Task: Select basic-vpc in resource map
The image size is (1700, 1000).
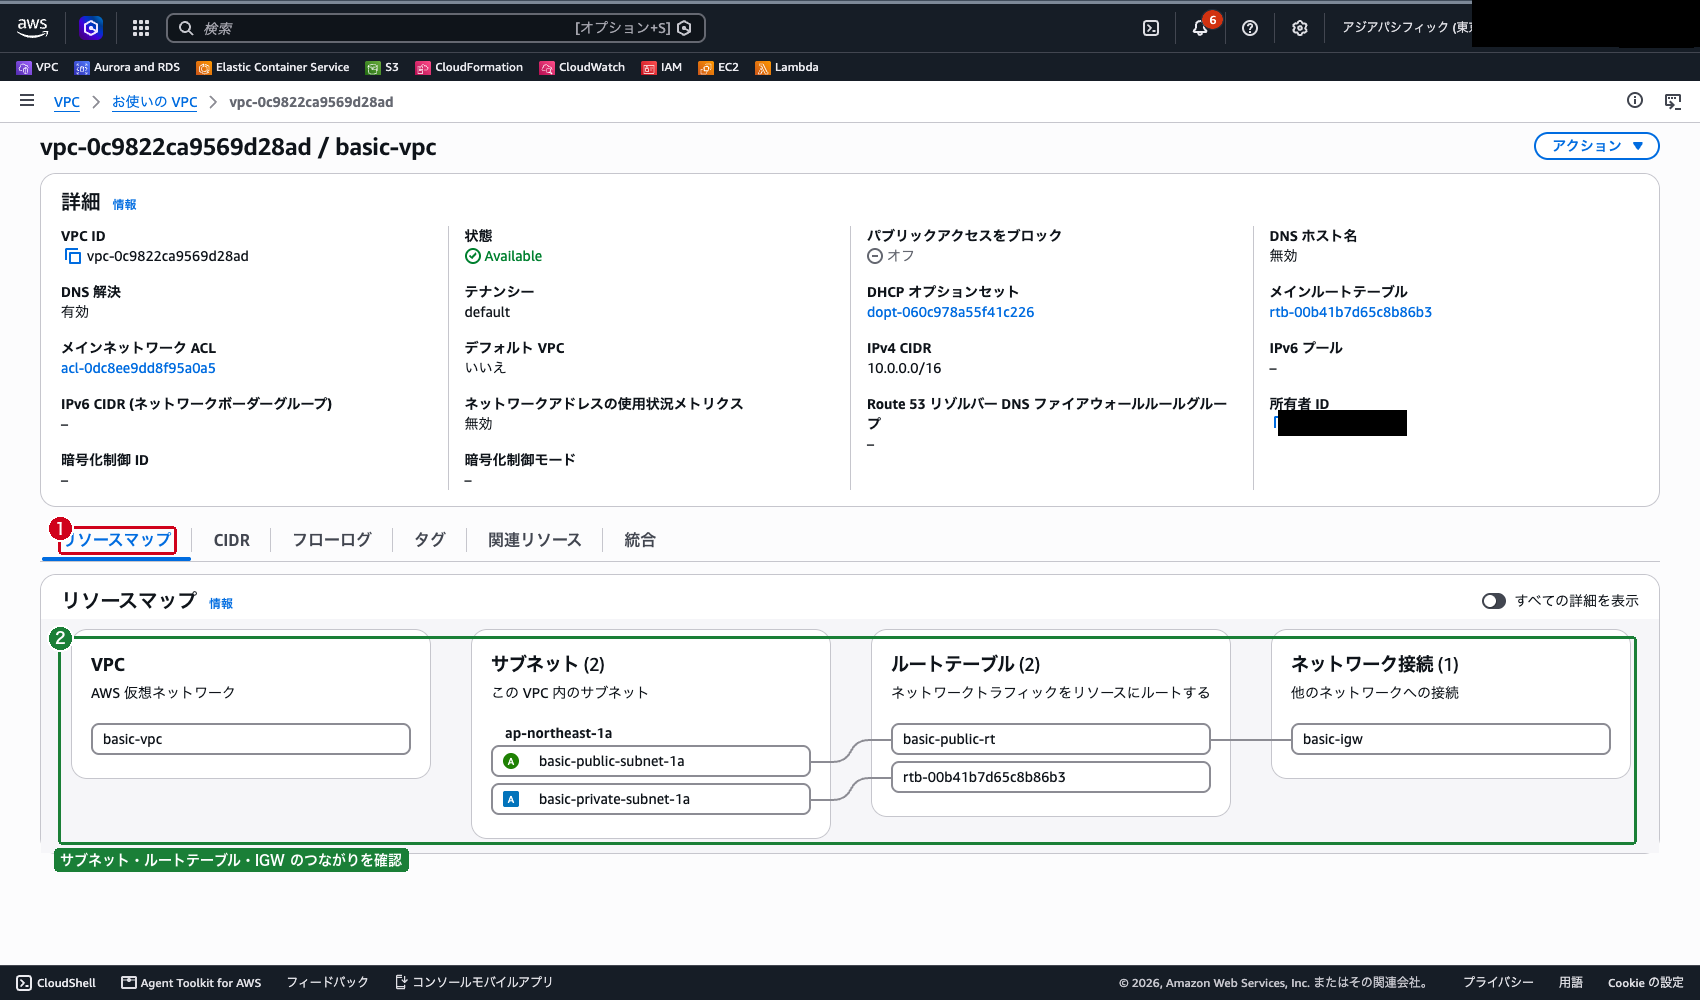Action: tap(251, 739)
